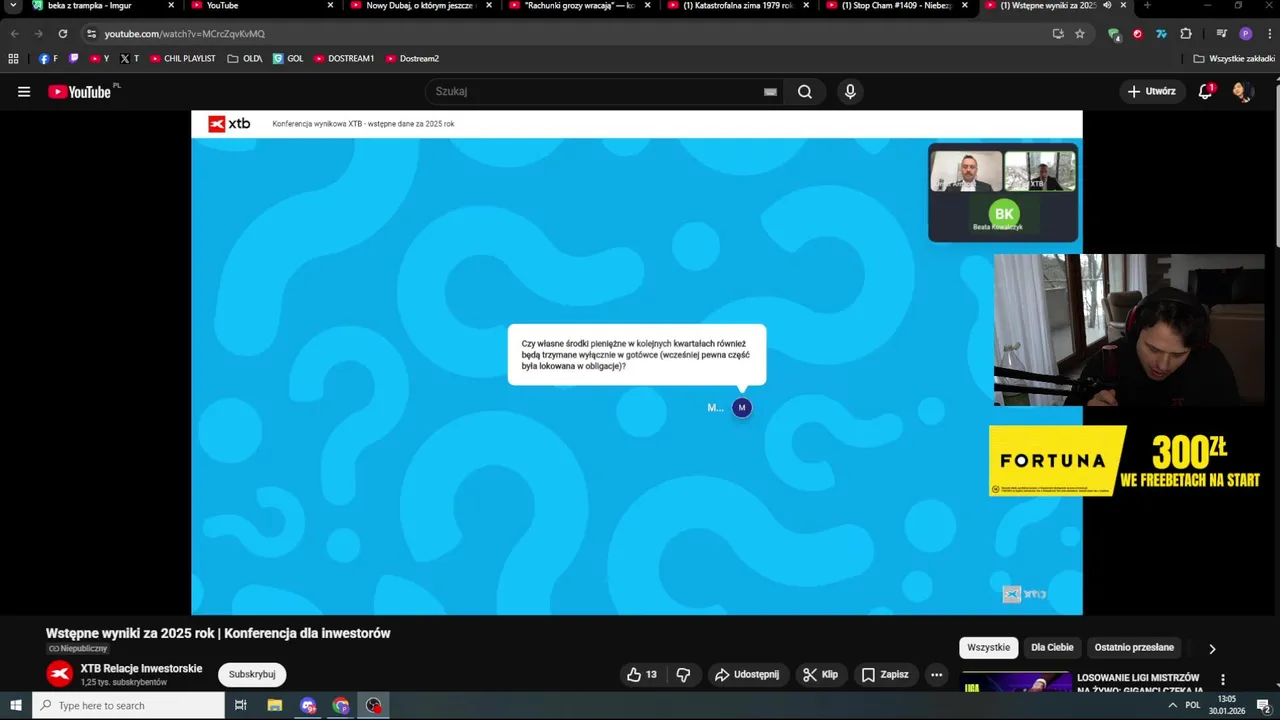Image resolution: width=1280 pixels, height=720 pixels.
Task: Open the three-dot more actions menu
Action: click(937, 675)
